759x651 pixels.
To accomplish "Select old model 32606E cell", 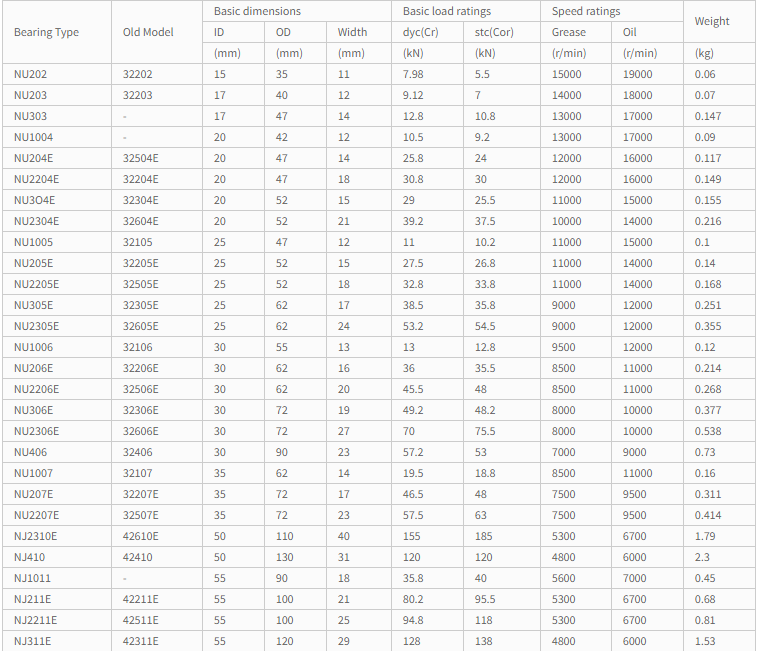I will (140, 431).
